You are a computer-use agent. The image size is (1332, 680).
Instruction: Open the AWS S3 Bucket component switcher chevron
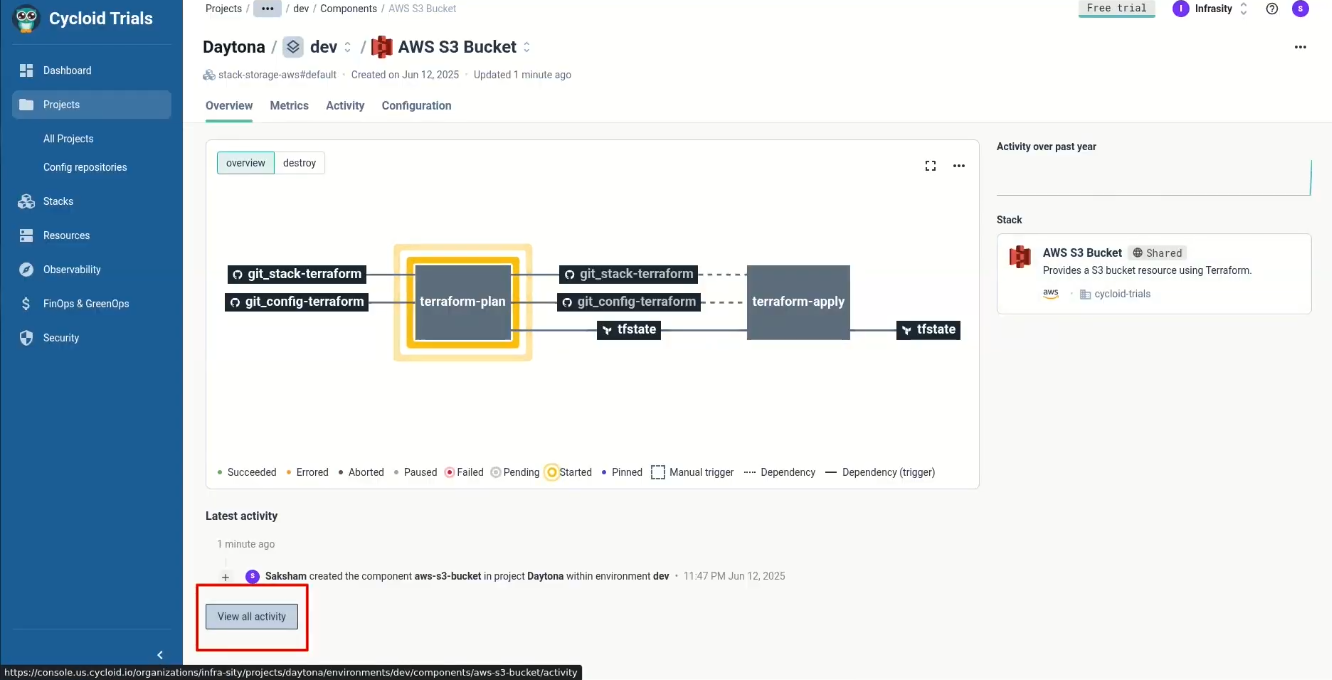(x=527, y=47)
